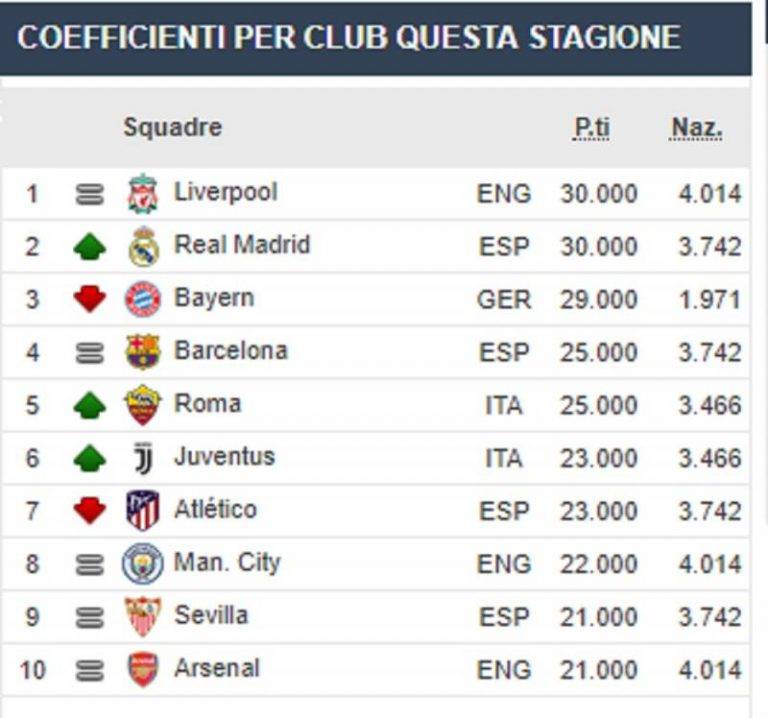The width and height of the screenshot is (768, 718).
Task: Click the Barcelona club crest
Action: (x=143, y=352)
